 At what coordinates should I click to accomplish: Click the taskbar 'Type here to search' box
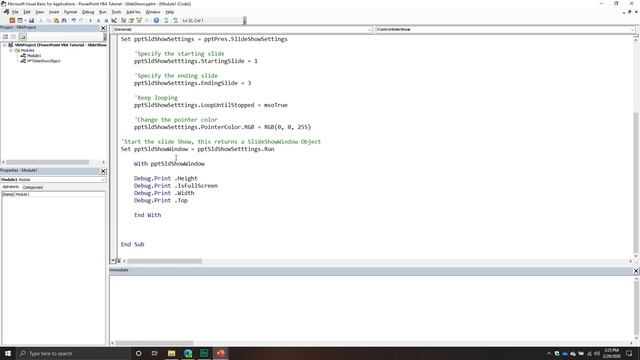coord(73,353)
